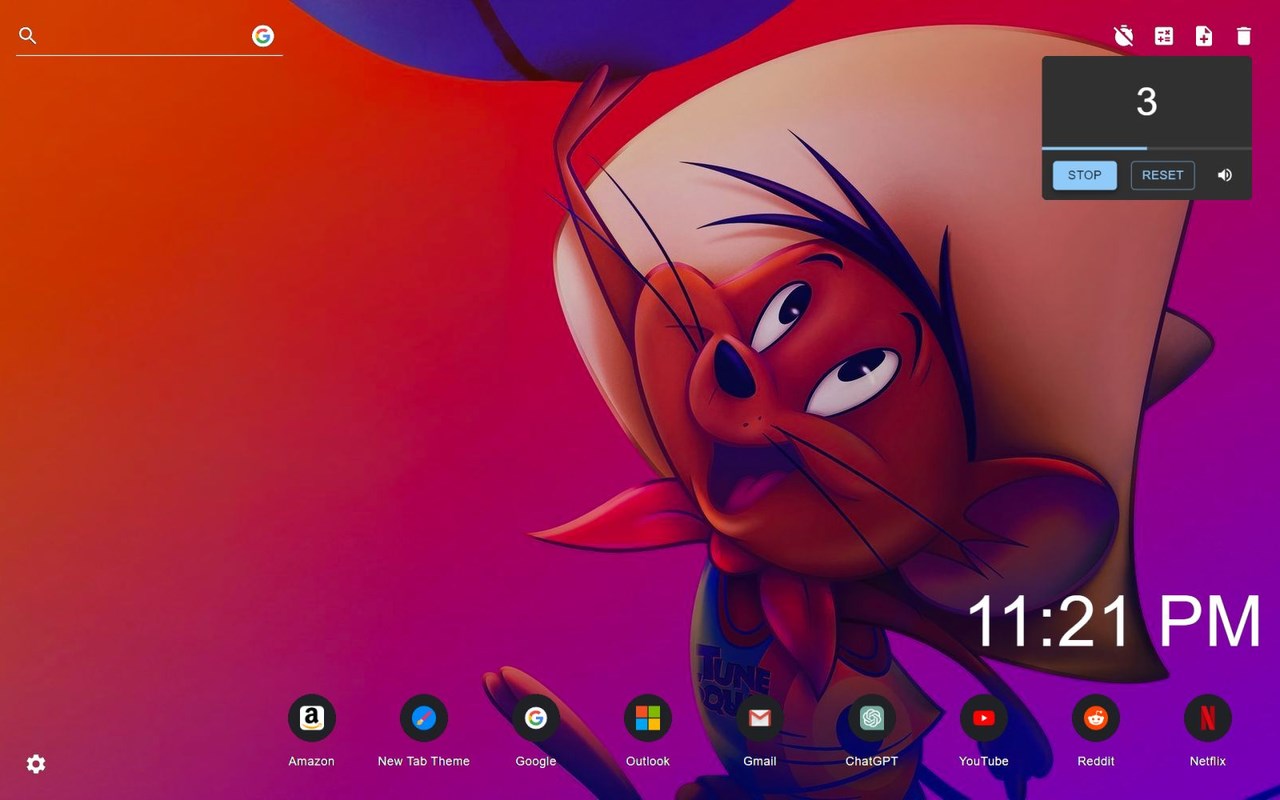Image resolution: width=1280 pixels, height=800 pixels.
Task: Launch the ChatGPT shortcut
Action: (872, 731)
